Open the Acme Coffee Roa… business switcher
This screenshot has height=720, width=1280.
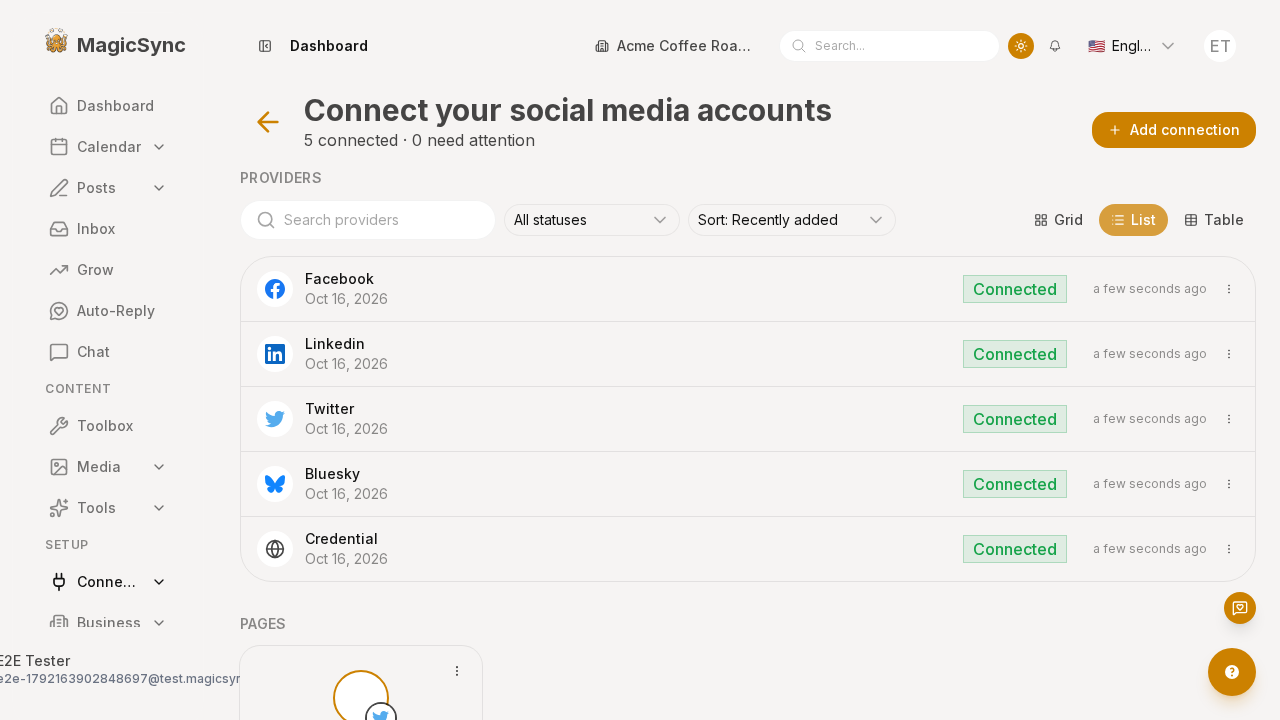pos(673,46)
